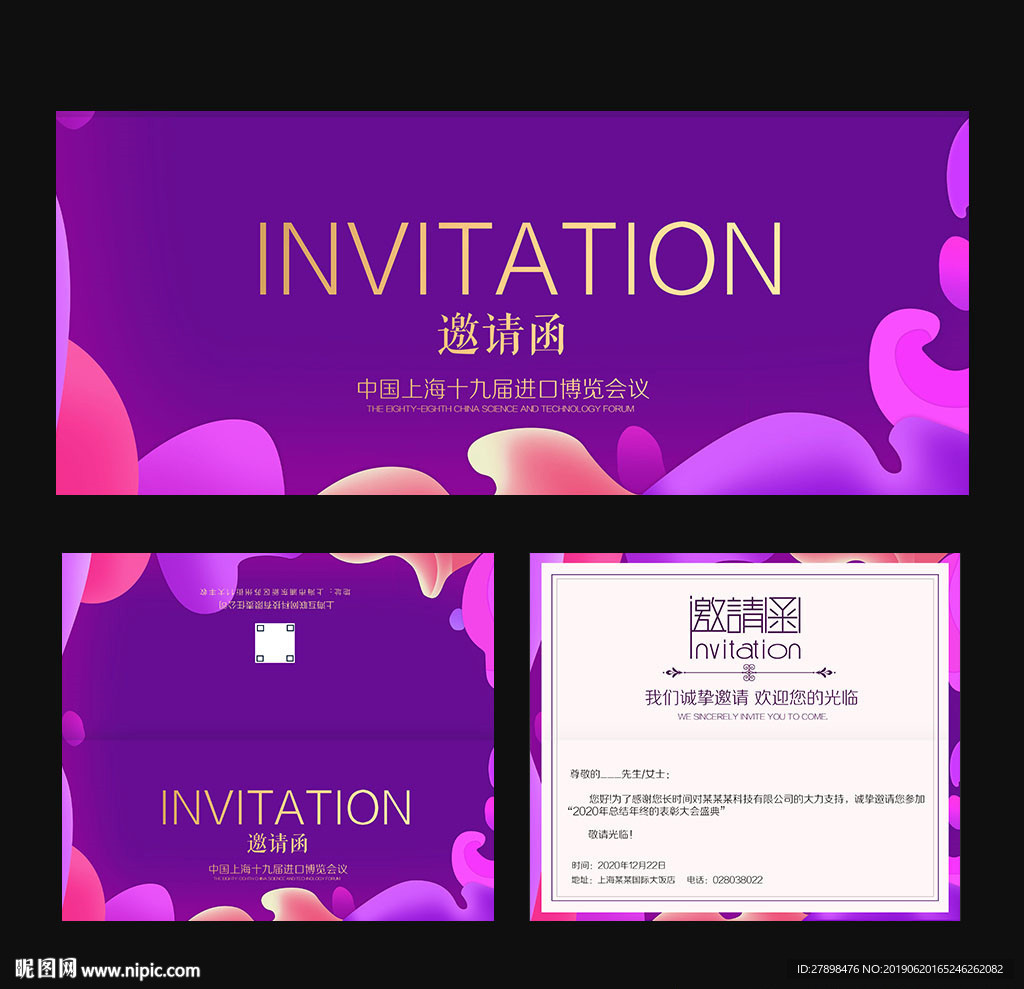The width and height of the screenshot is (1024, 989).
Task: Click 中国上海十九届进口博览会议 on the top card
Action: click(503, 389)
